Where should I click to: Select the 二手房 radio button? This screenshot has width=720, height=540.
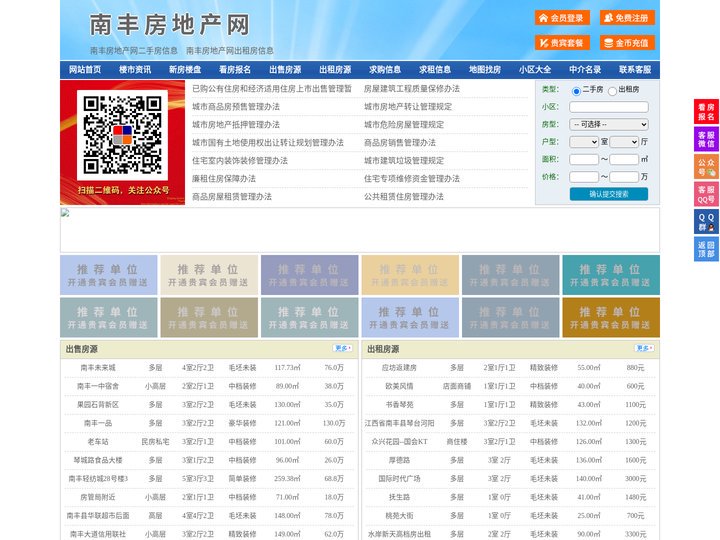point(576,91)
